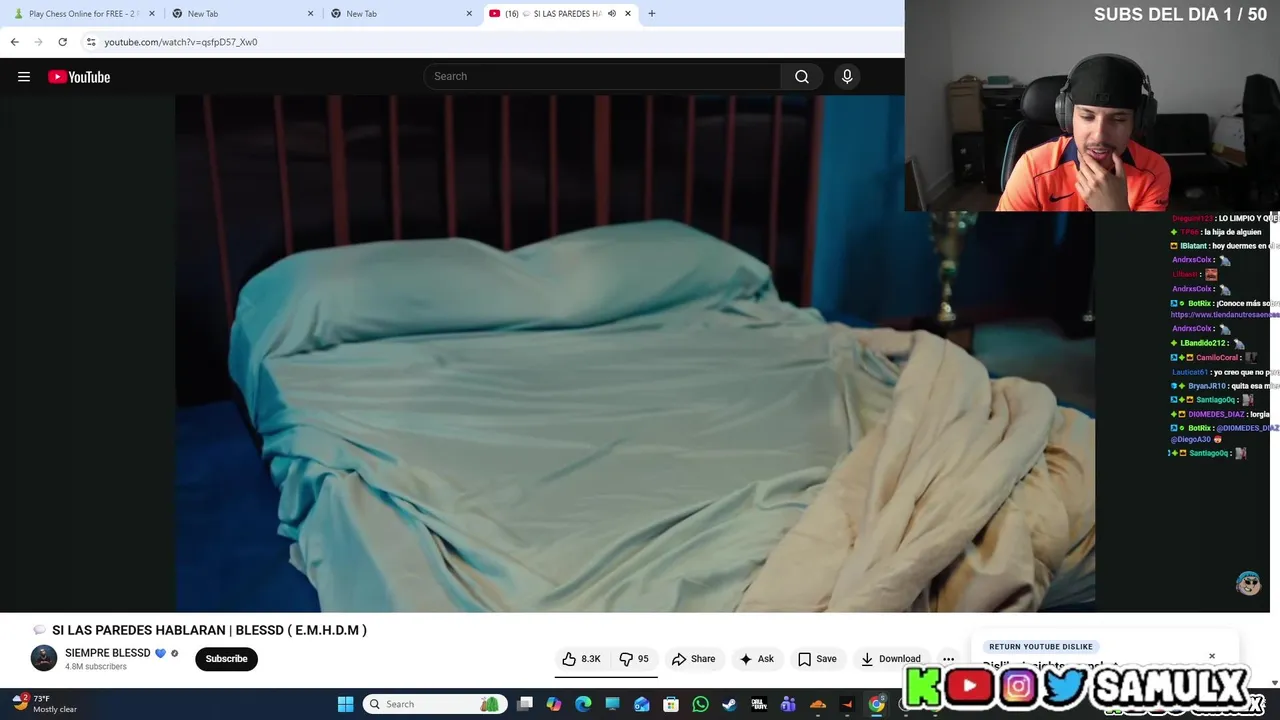1280x720 pixels.
Task: Open a new browser tab
Action: [x=652, y=14]
